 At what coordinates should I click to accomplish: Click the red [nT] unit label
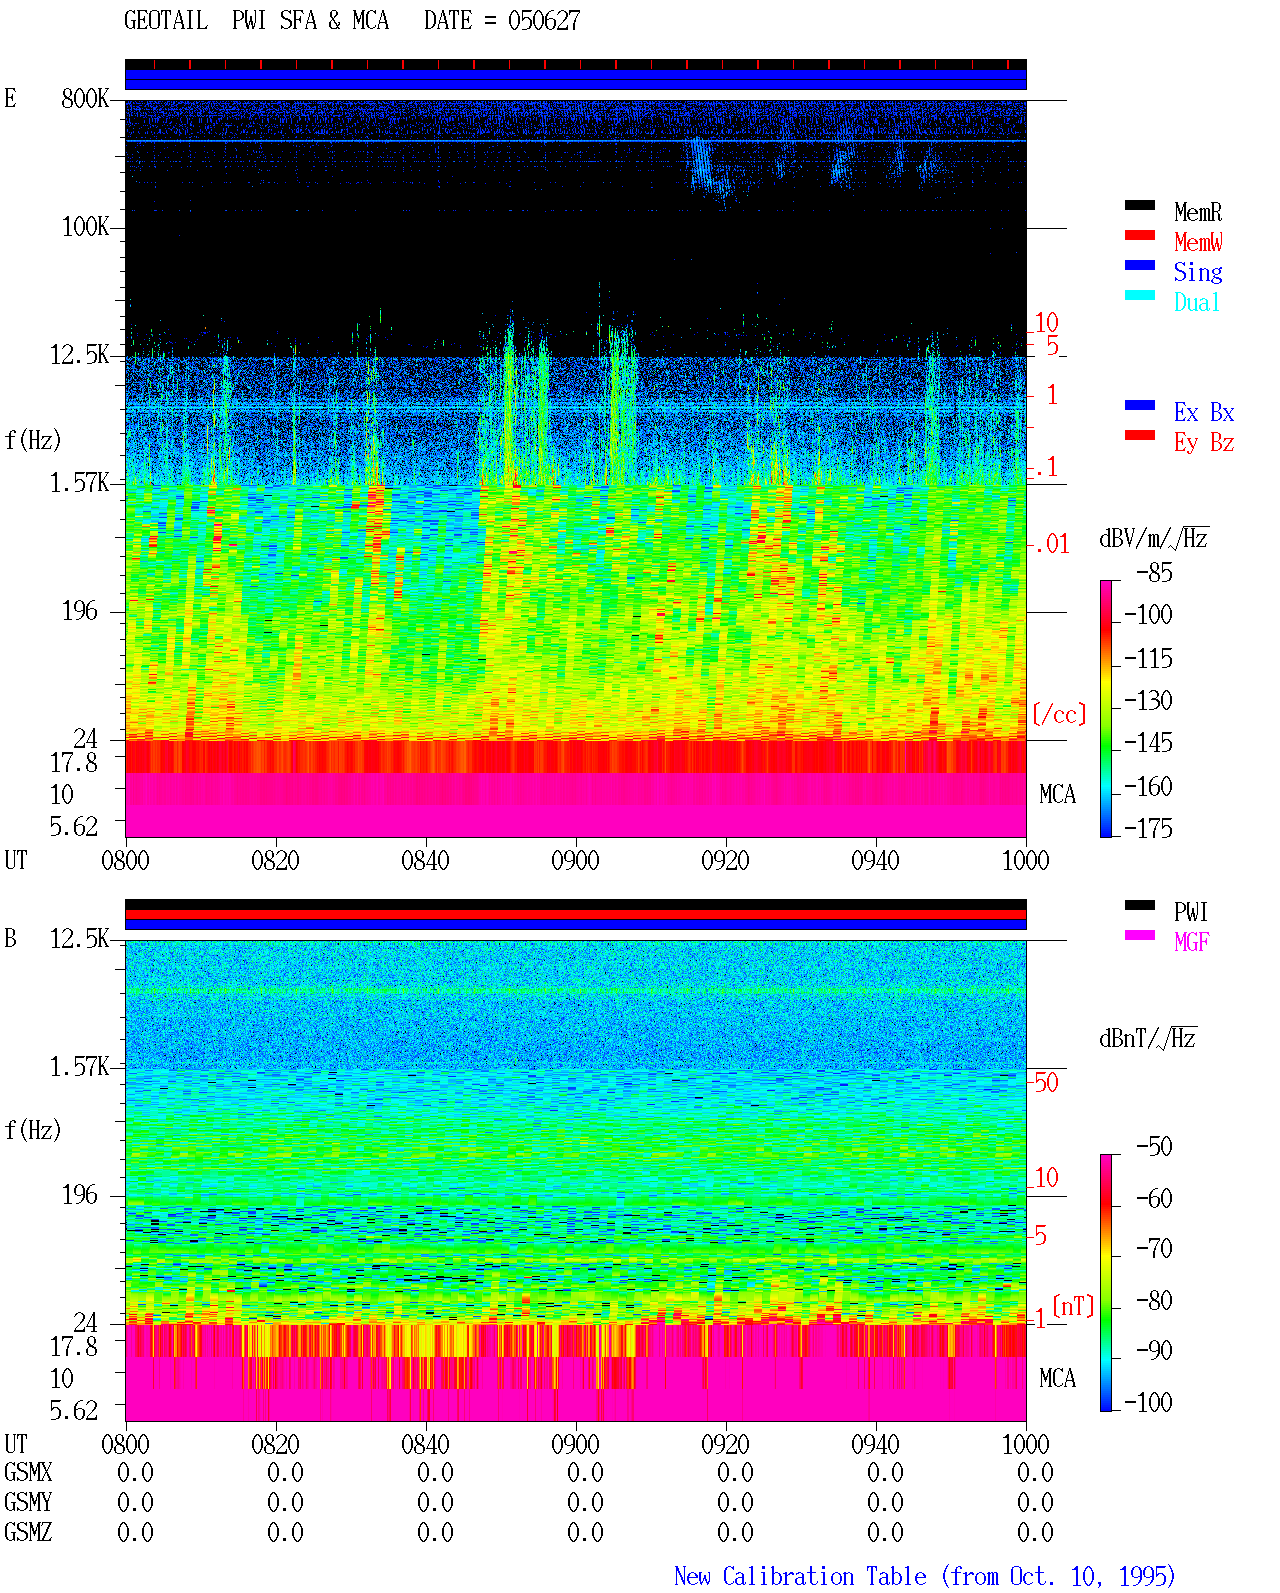coord(1073,1306)
